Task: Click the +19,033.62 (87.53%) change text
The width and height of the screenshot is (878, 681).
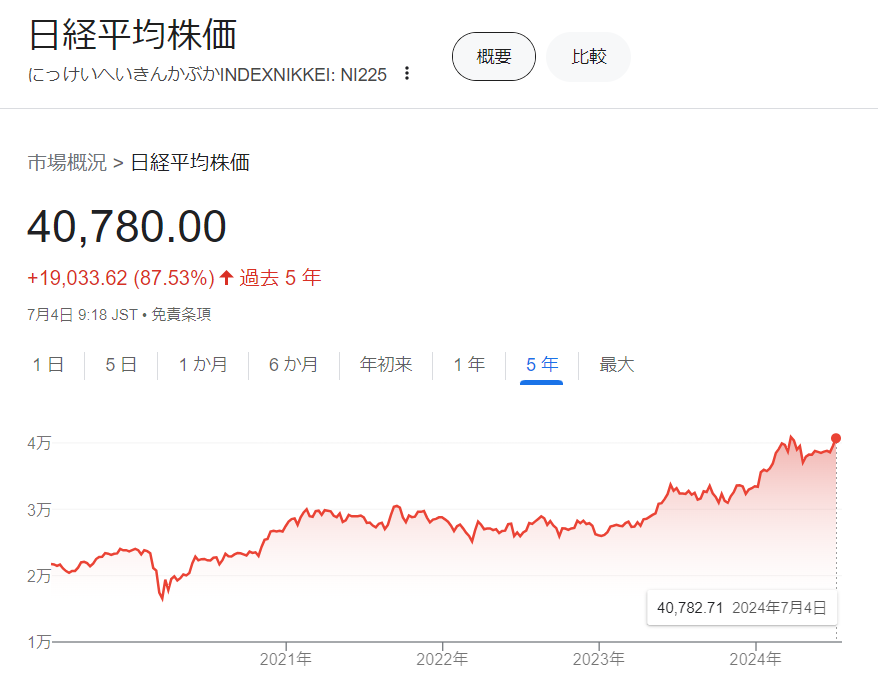Action: coord(121,278)
